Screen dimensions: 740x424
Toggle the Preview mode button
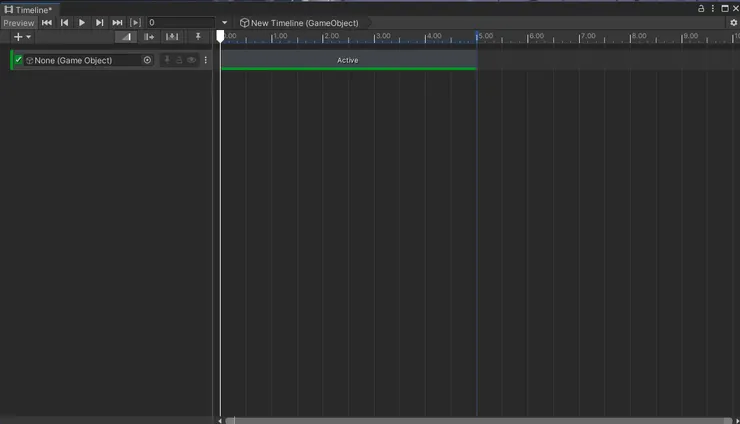(19, 23)
